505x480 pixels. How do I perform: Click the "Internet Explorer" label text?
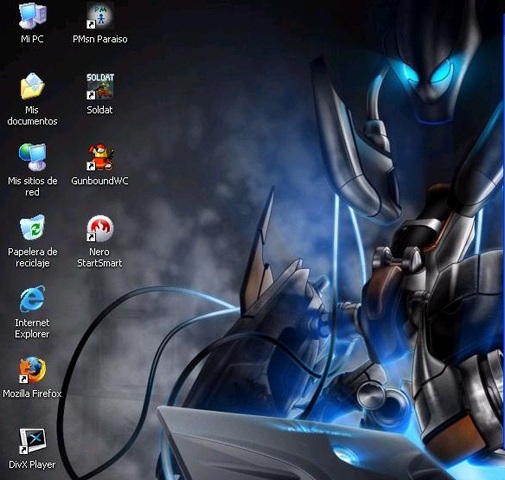click(32, 328)
